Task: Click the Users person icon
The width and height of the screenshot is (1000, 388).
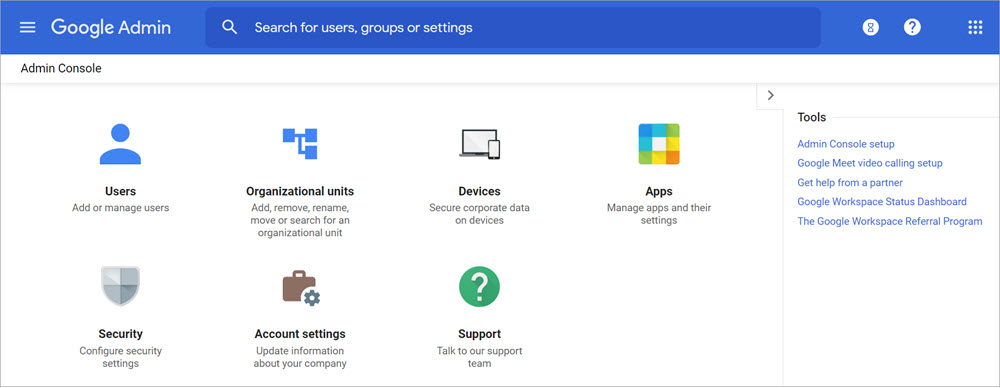Action: click(x=120, y=144)
